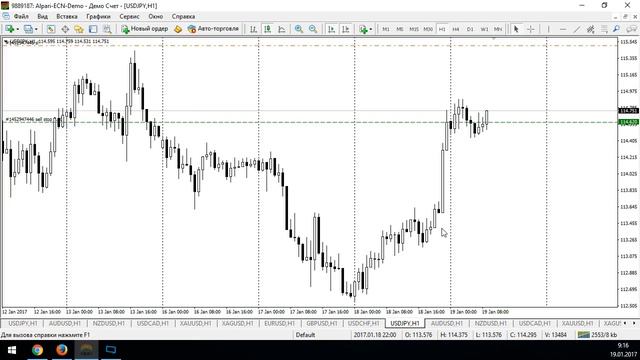Open Firefox from the taskbar

pos(62,350)
